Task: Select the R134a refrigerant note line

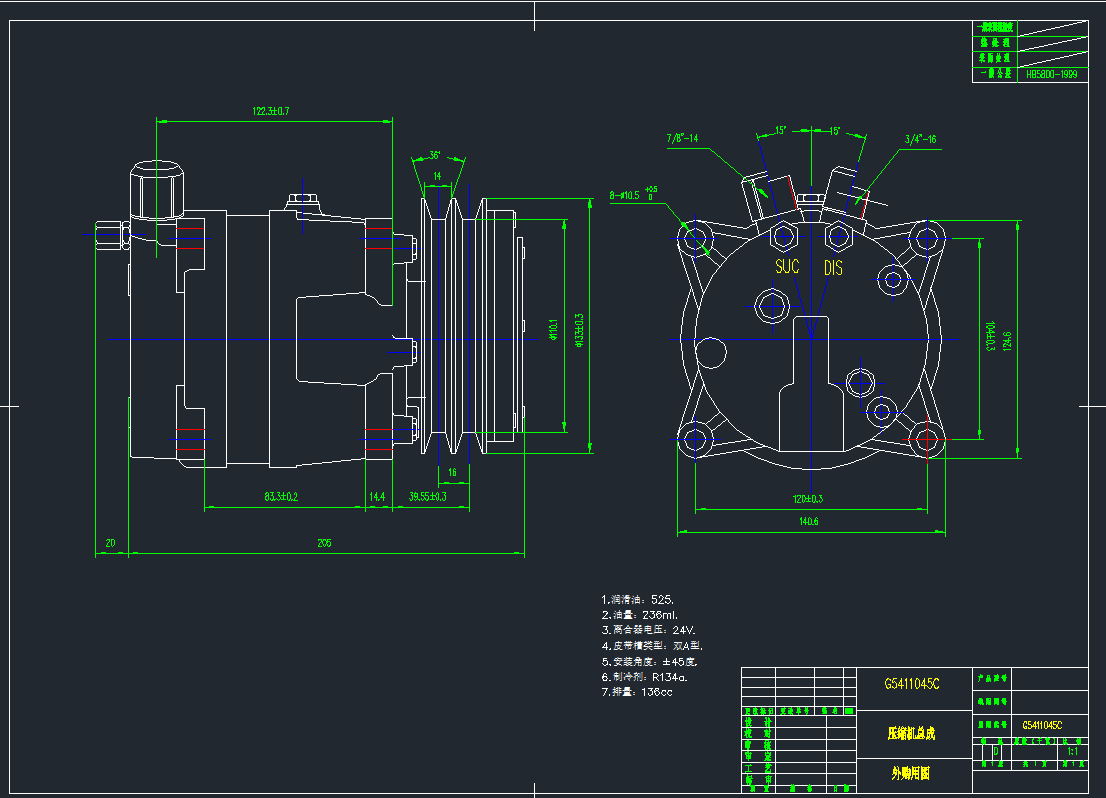Action: (650, 677)
